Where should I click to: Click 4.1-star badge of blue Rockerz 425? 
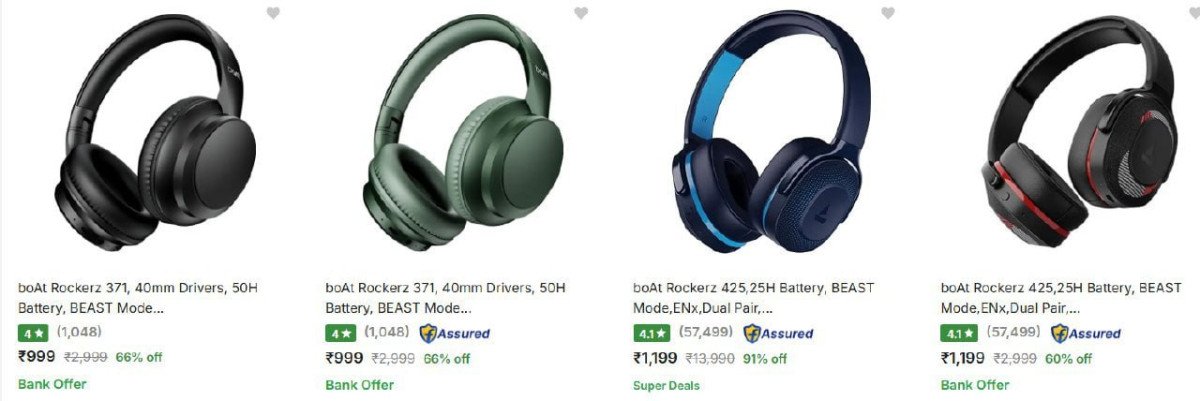tap(651, 333)
